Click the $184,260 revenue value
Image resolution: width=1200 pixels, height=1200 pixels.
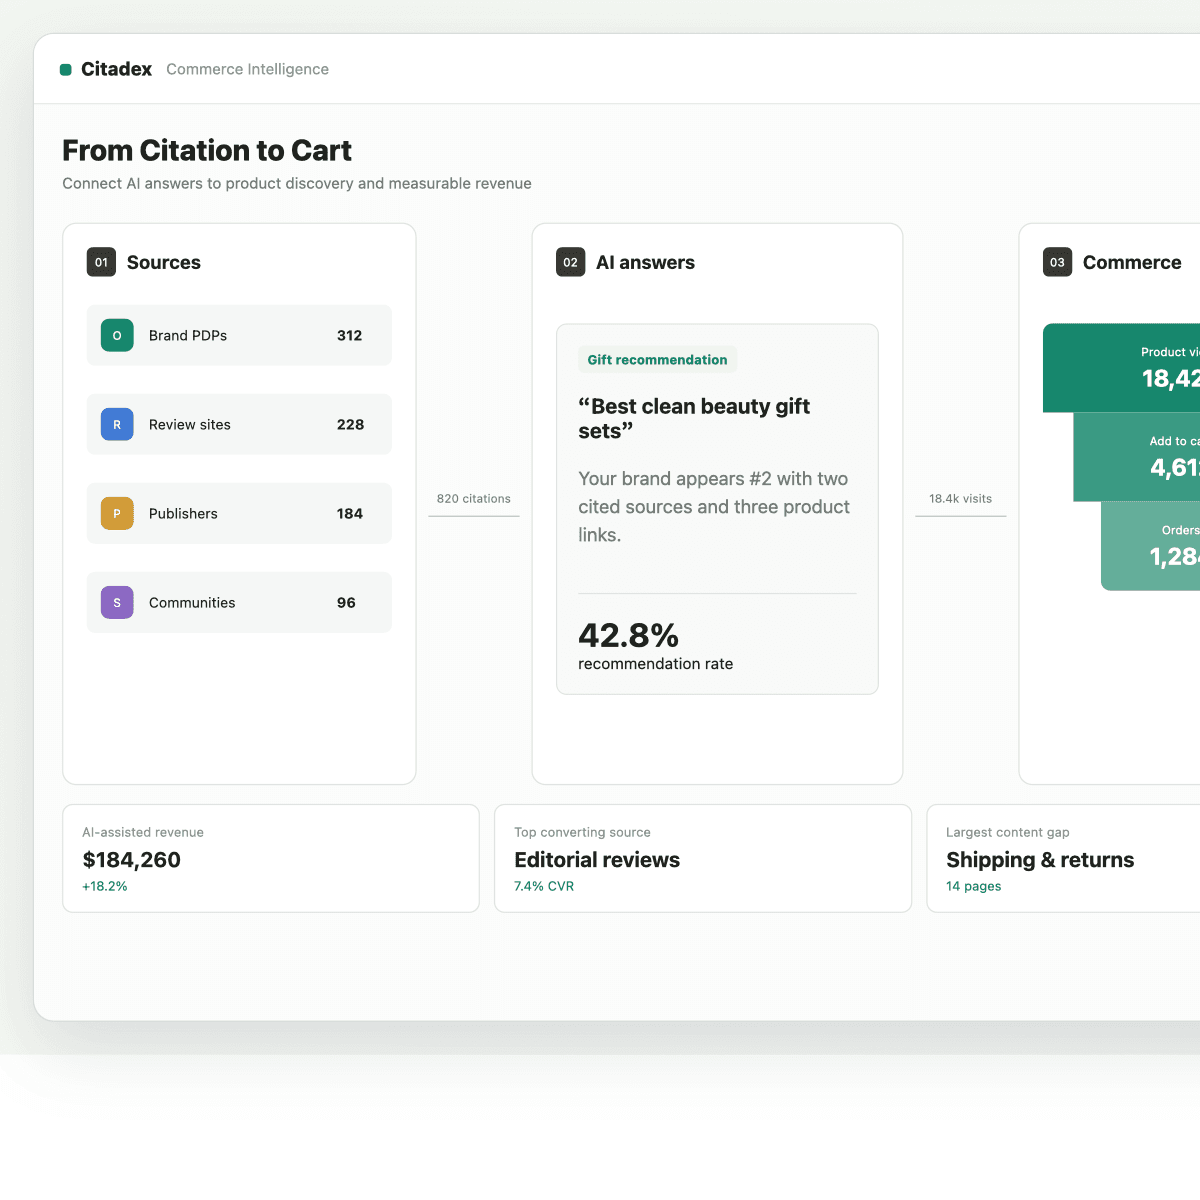click(x=131, y=860)
